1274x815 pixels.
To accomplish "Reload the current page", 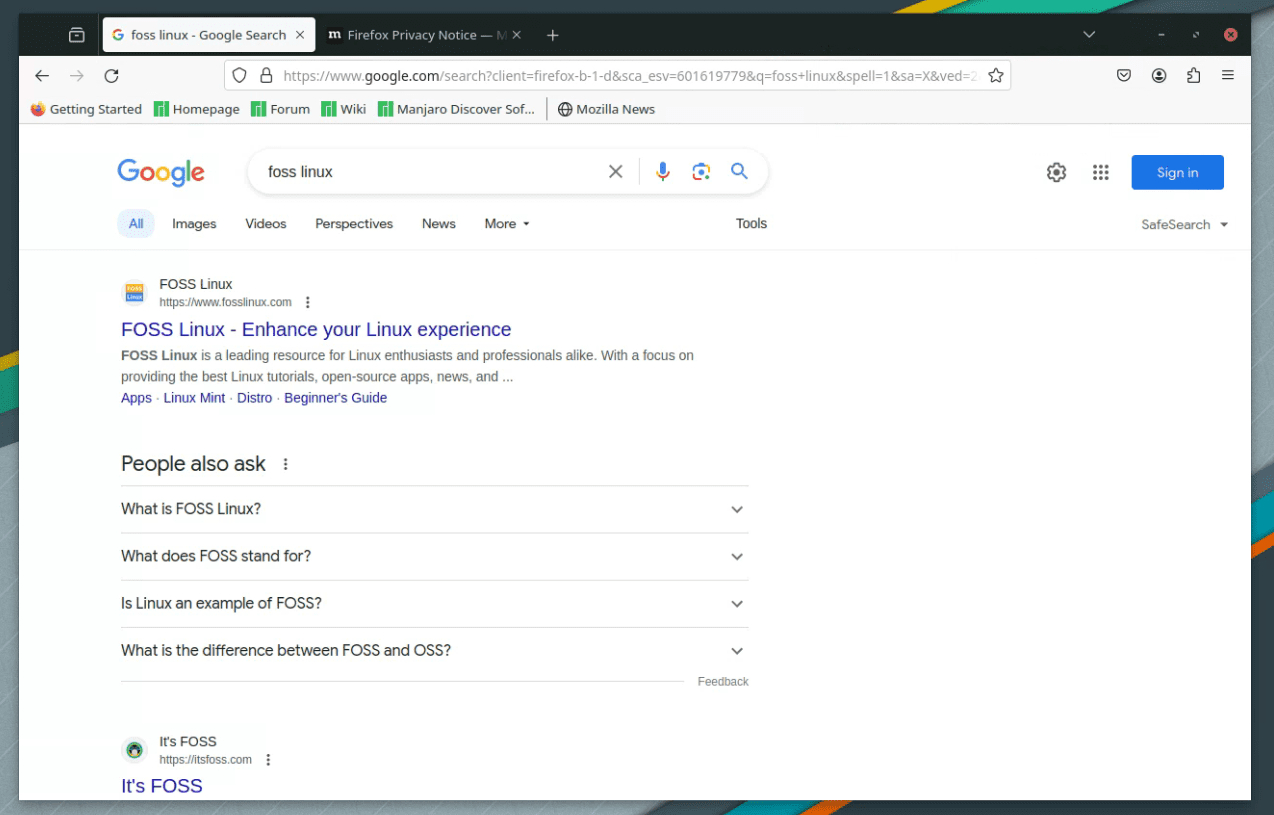I will coord(112,75).
